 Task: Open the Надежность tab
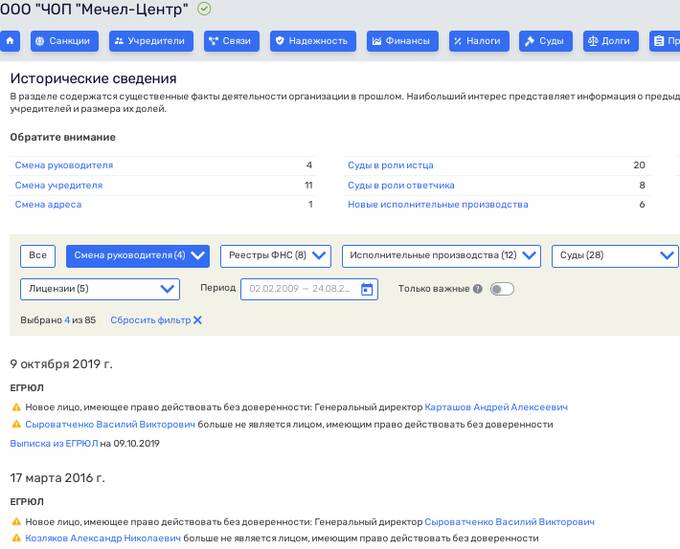point(313,41)
